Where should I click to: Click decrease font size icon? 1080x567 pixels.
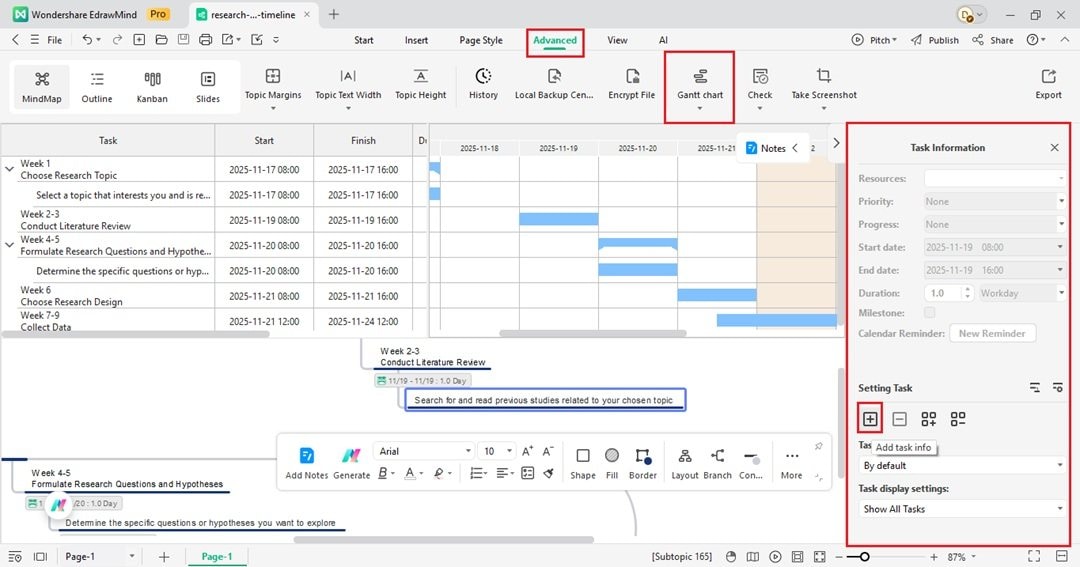tap(548, 451)
